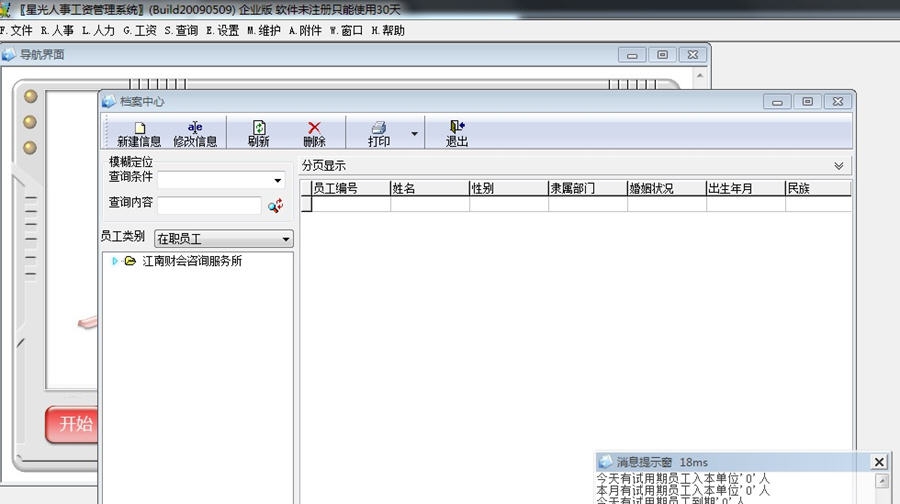Click scroll up arrow in 消息提示窗
This screenshot has width=900, height=504.
pos(882,480)
